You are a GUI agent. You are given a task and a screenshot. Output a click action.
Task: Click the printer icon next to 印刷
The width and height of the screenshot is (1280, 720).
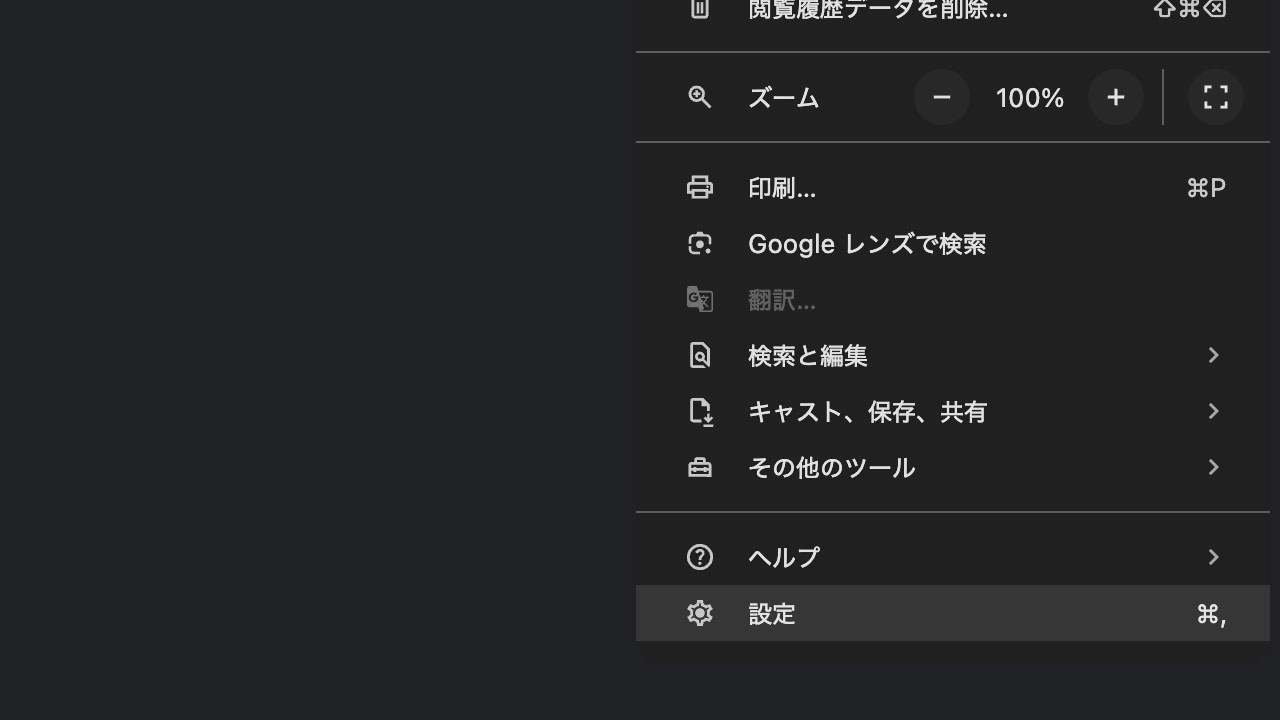pyautogui.click(x=700, y=188)
